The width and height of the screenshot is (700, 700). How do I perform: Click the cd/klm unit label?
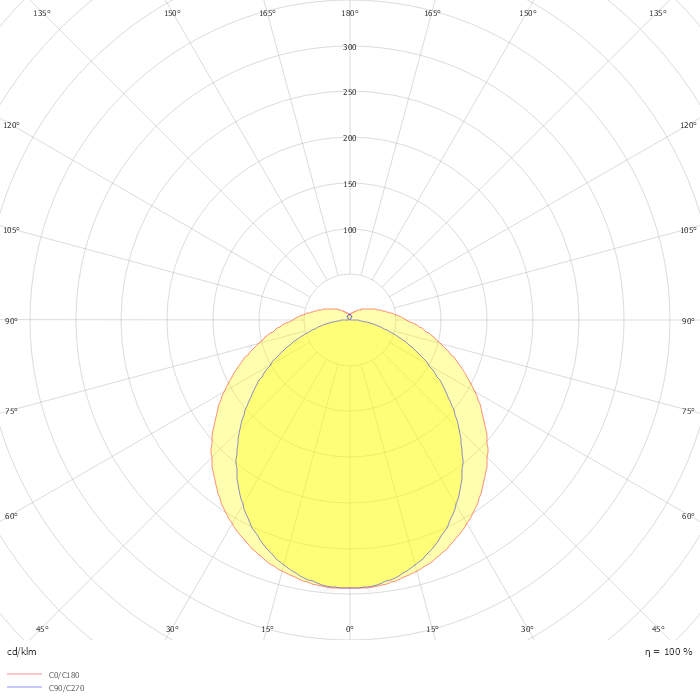coord(21,652)
